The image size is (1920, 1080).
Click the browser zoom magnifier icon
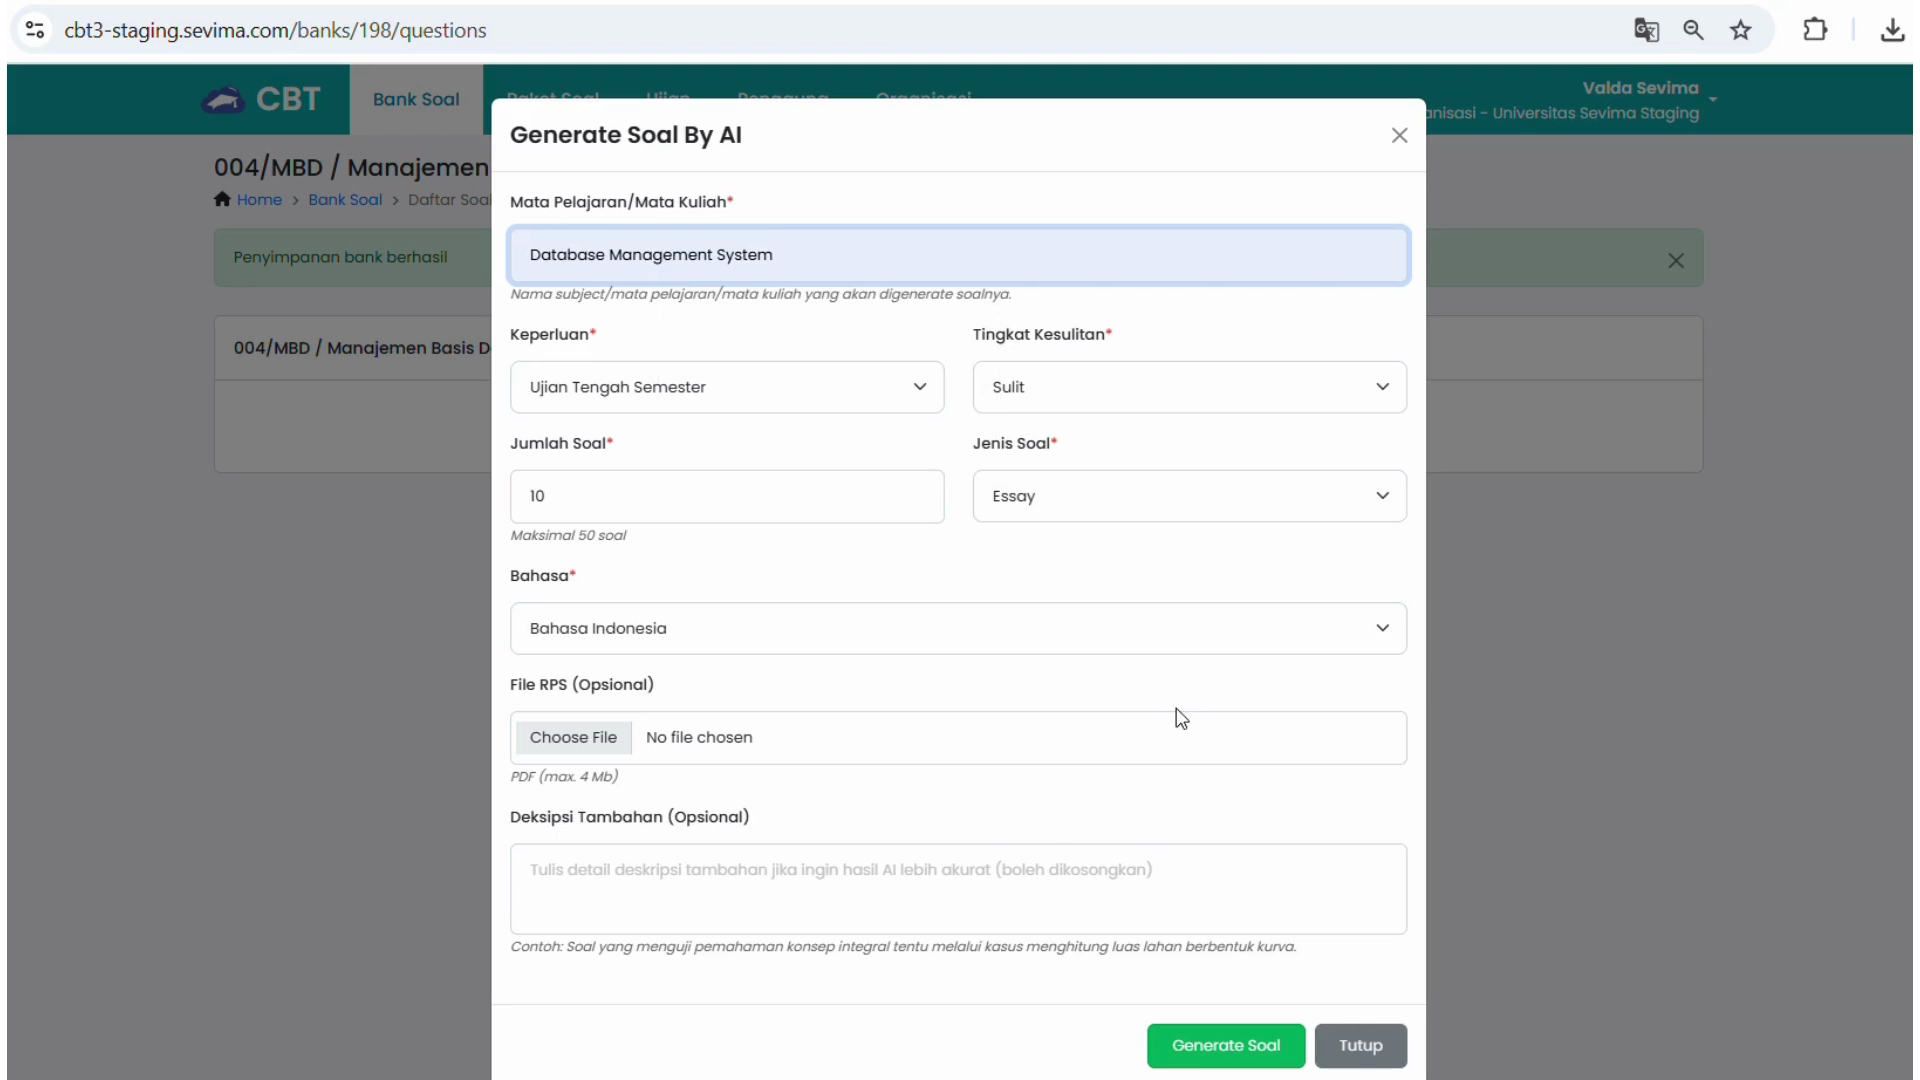pos(1693,30)
